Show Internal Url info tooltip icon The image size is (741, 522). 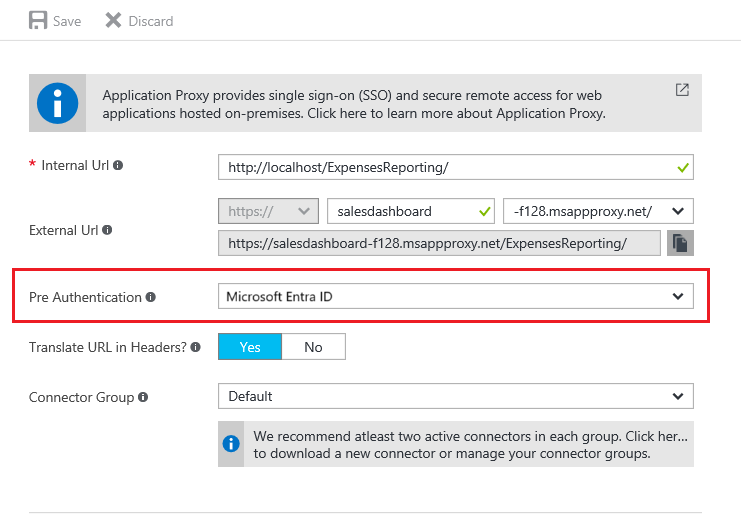tap(118, 165)
